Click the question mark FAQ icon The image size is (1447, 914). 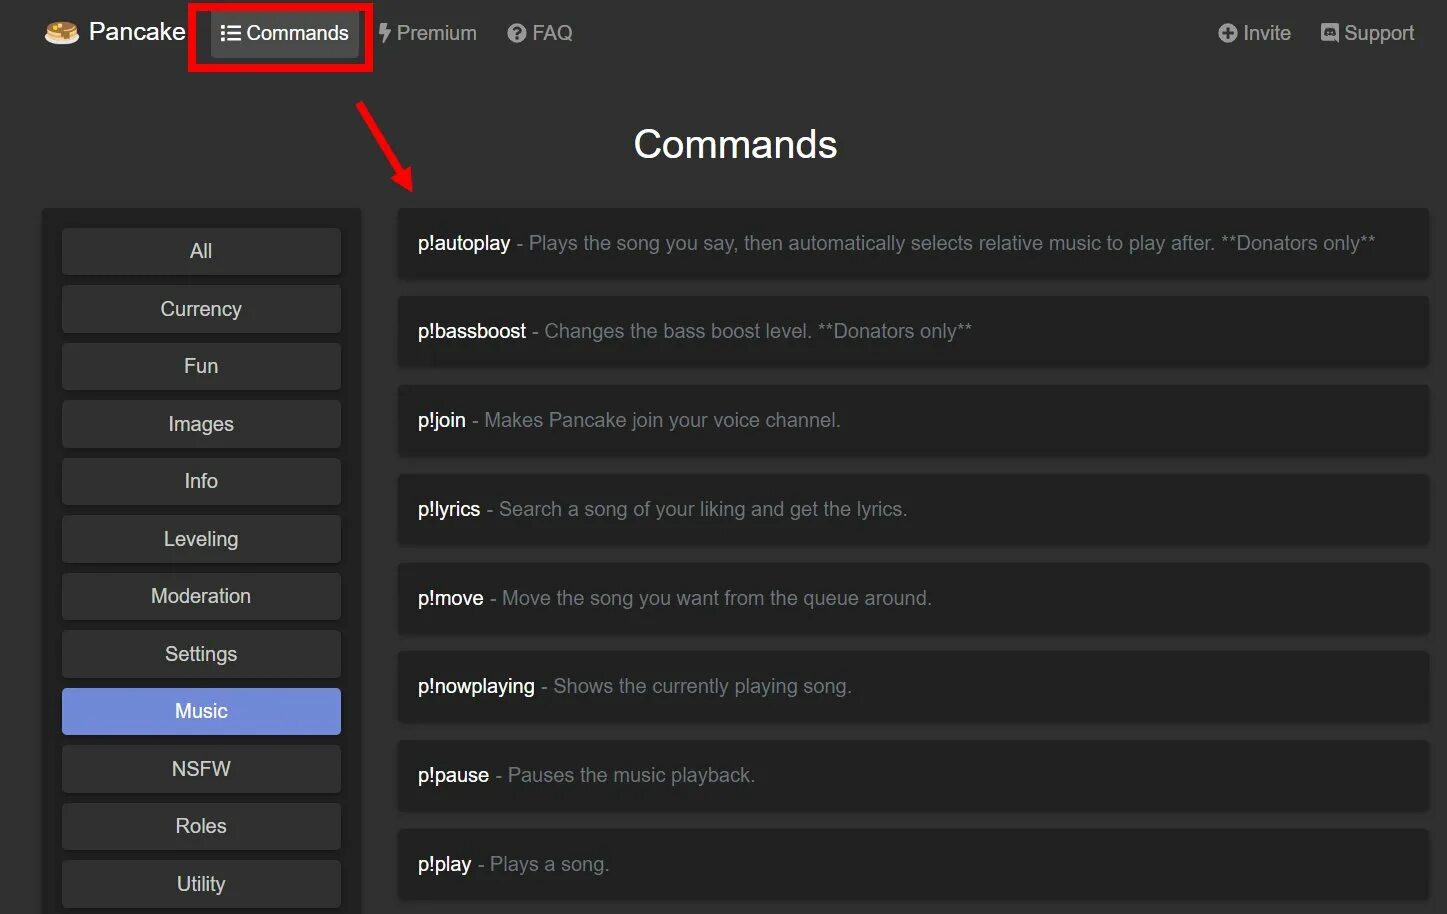click(x=516, y=33)
